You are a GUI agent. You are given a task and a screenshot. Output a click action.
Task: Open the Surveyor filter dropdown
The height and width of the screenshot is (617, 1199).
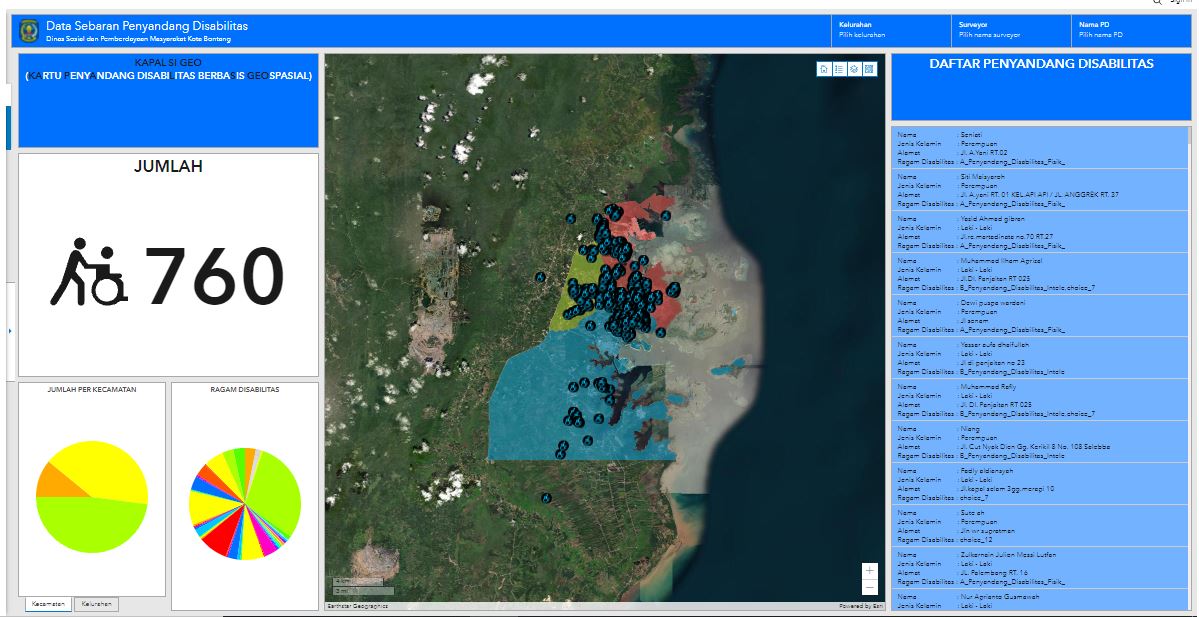click(1010, 31)
